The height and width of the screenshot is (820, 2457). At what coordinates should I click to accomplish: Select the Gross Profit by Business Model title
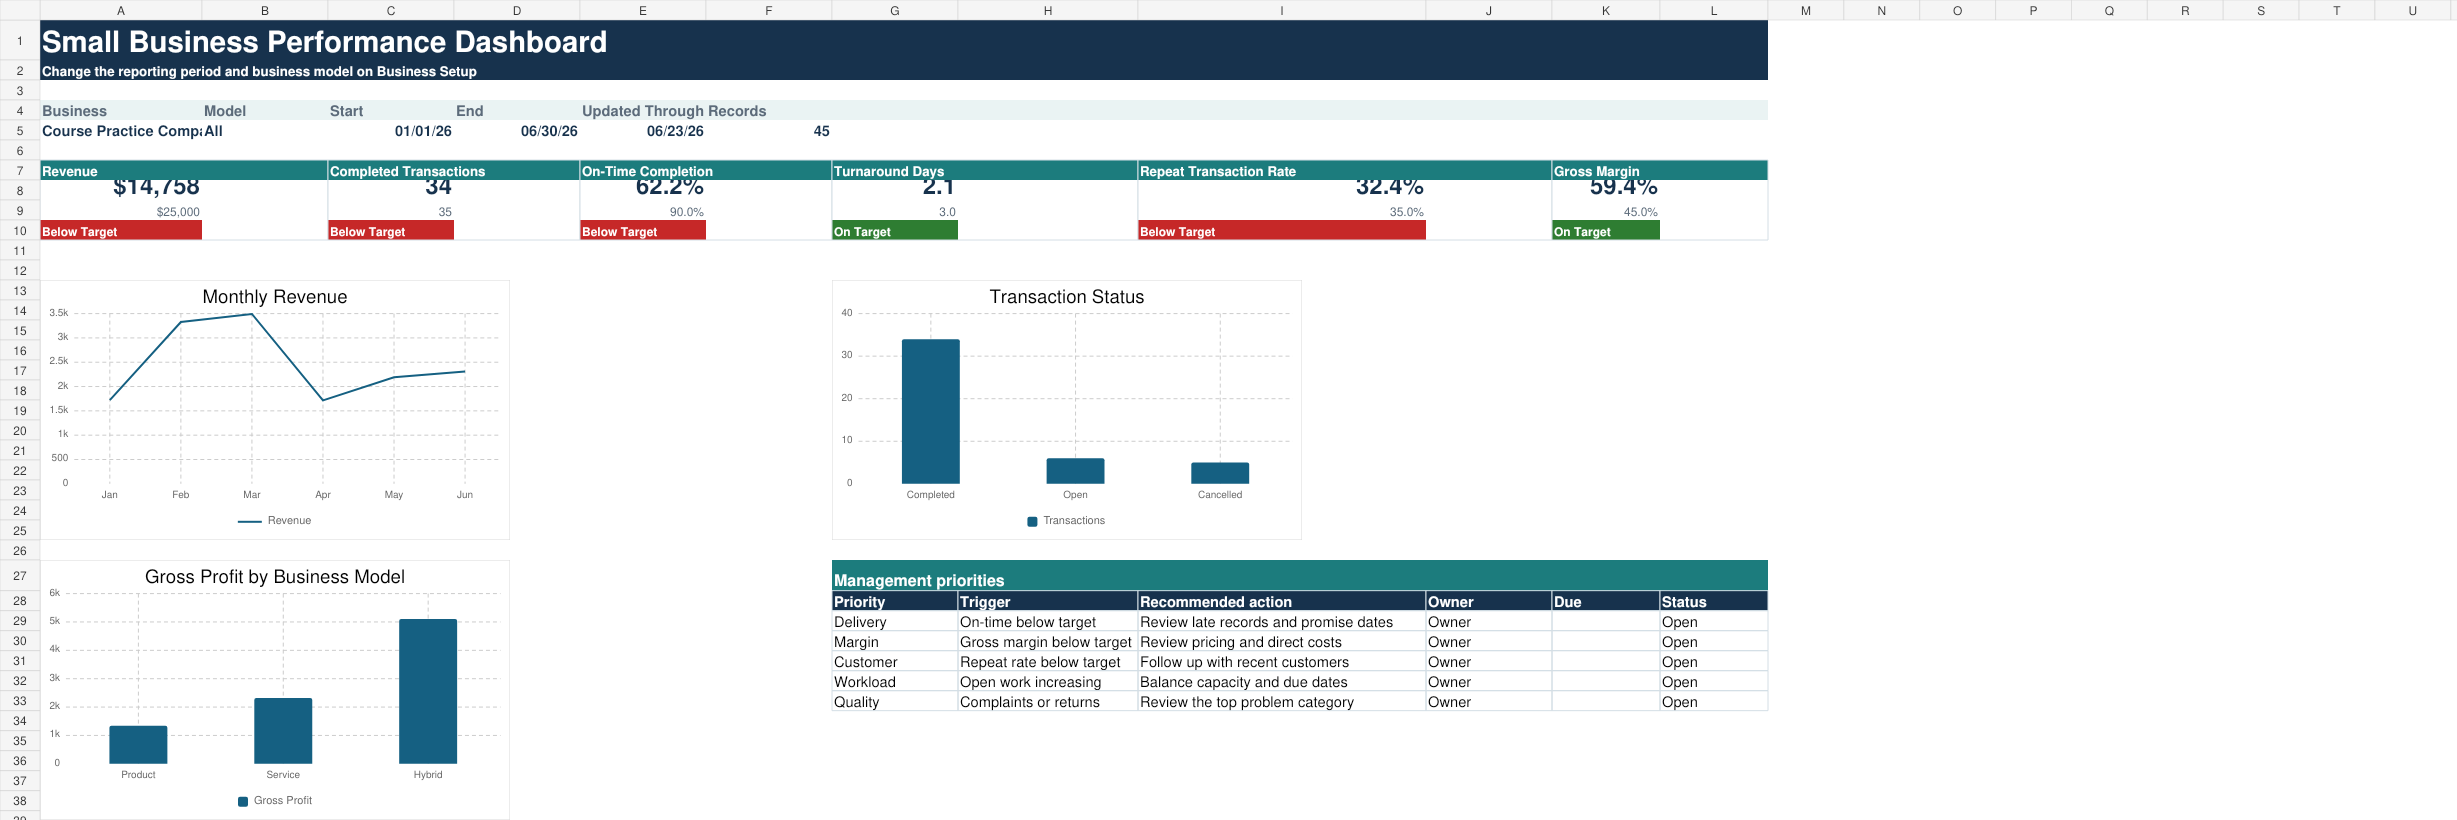point(275,577)
